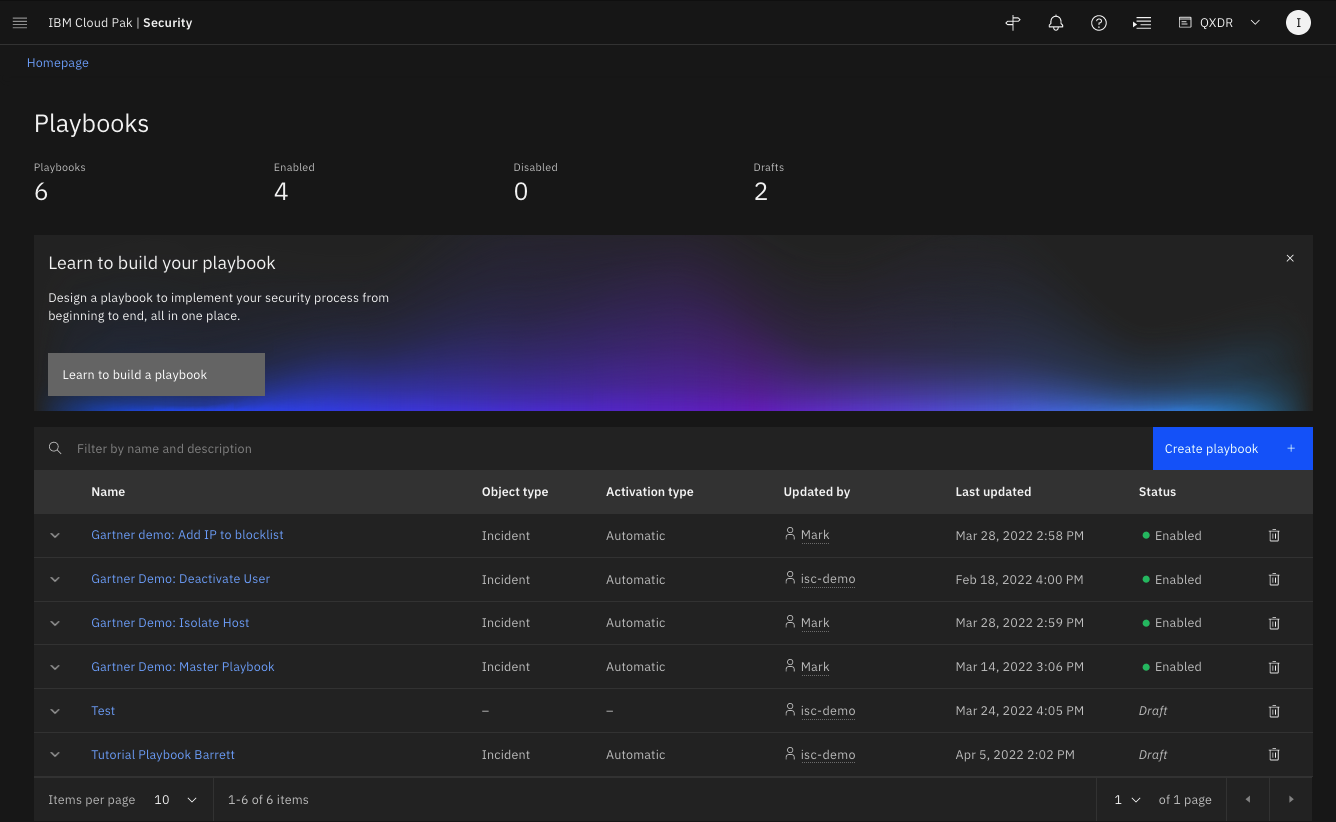Open the user profile avatar
The height and width of the screenshot is (822, 1336).
pyautogui.click(x=1297, y=23)
